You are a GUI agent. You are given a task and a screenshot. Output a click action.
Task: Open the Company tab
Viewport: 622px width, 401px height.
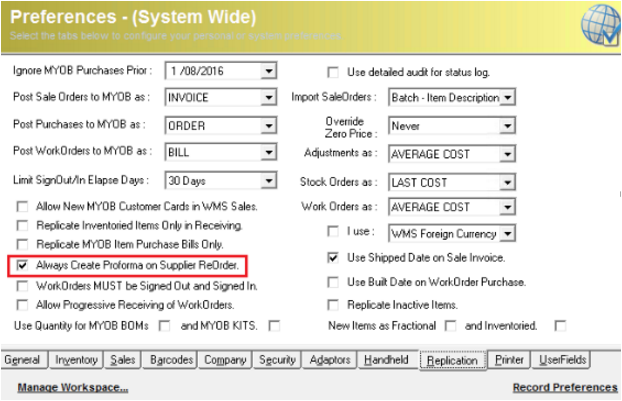pos(225,360)
